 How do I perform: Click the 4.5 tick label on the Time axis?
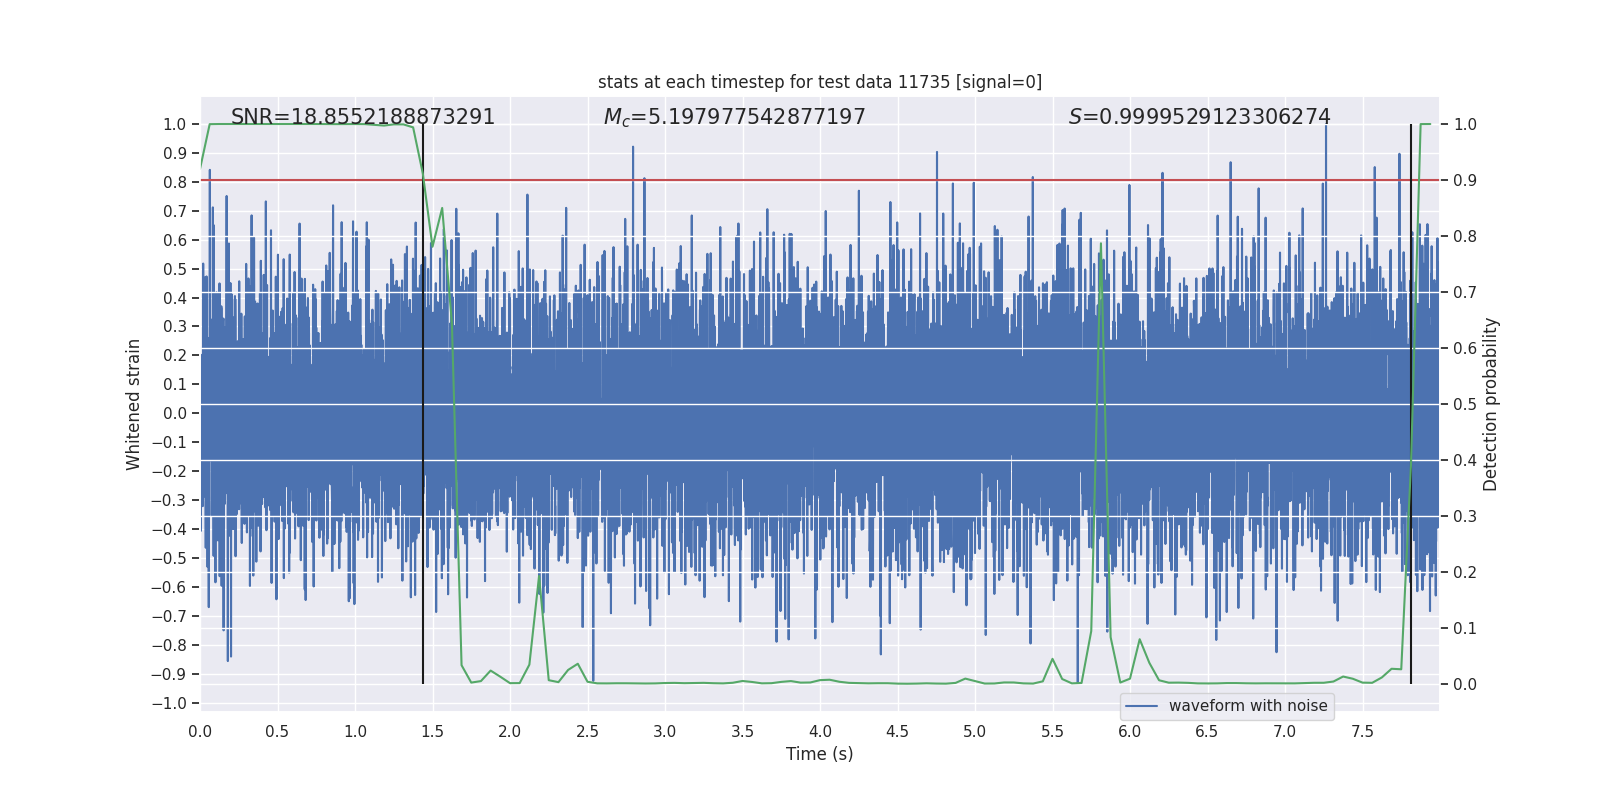point(897,731)
